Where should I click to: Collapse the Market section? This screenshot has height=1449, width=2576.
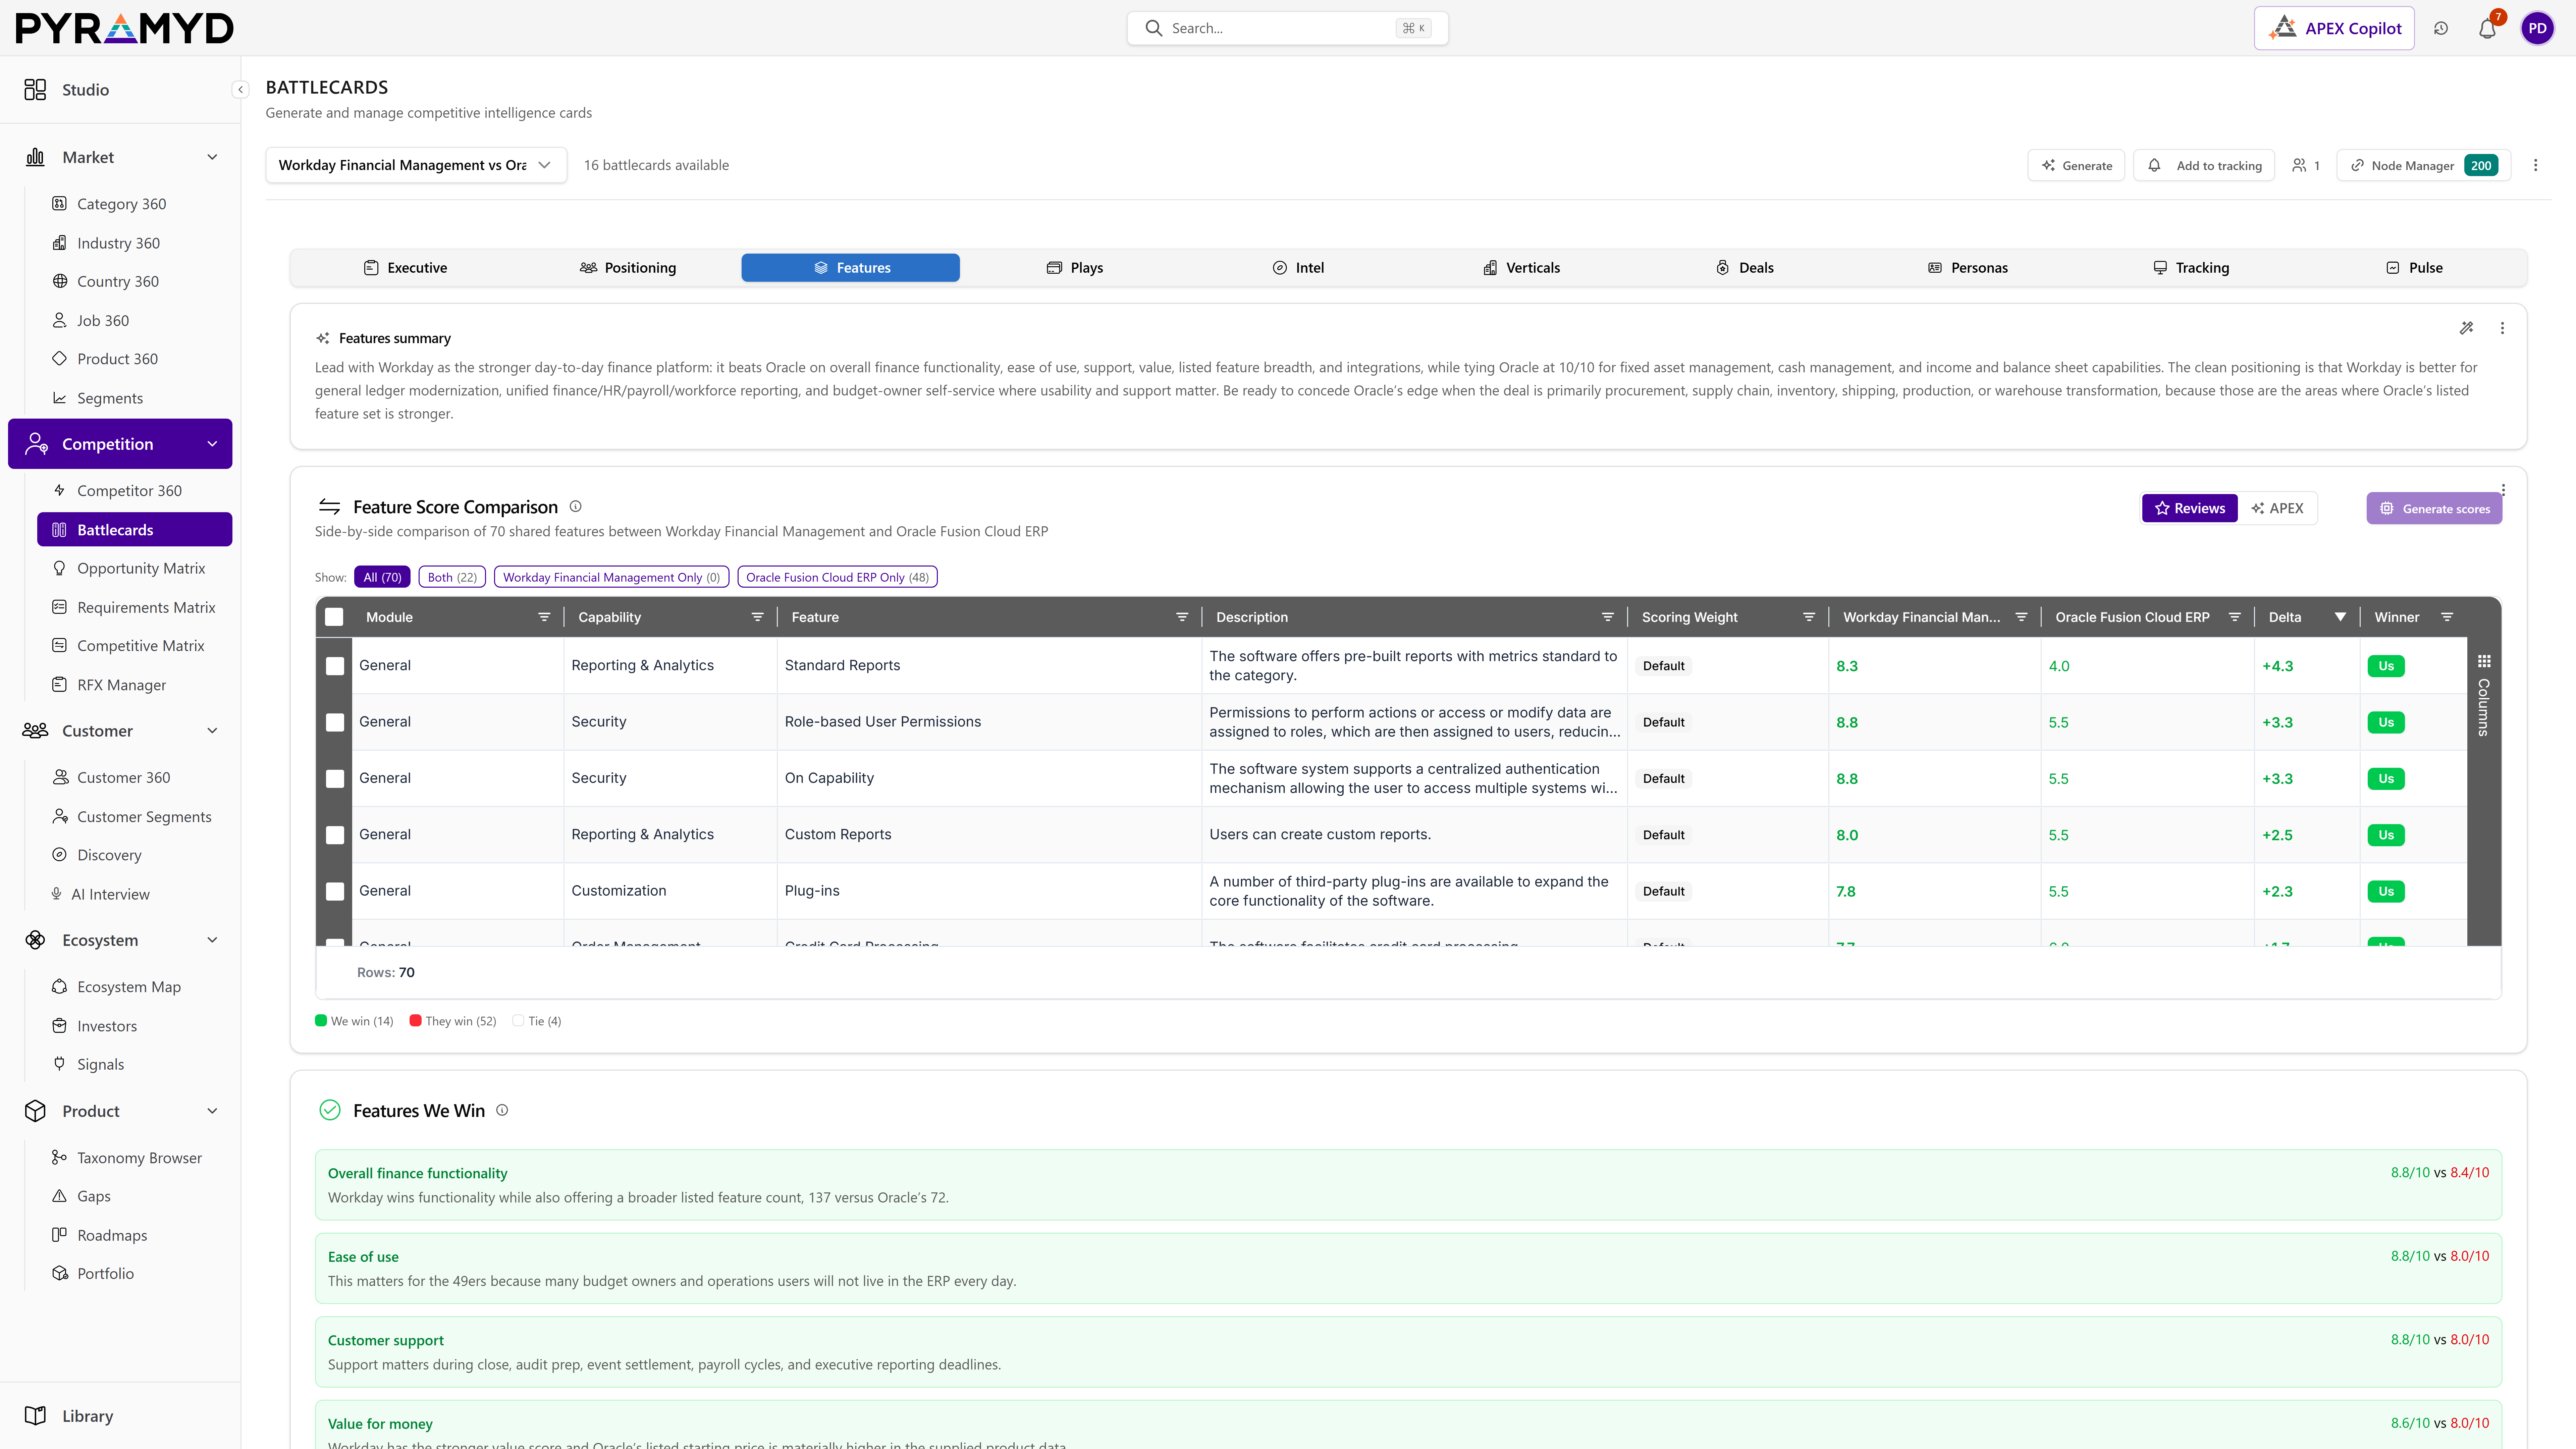coord(212,157)
